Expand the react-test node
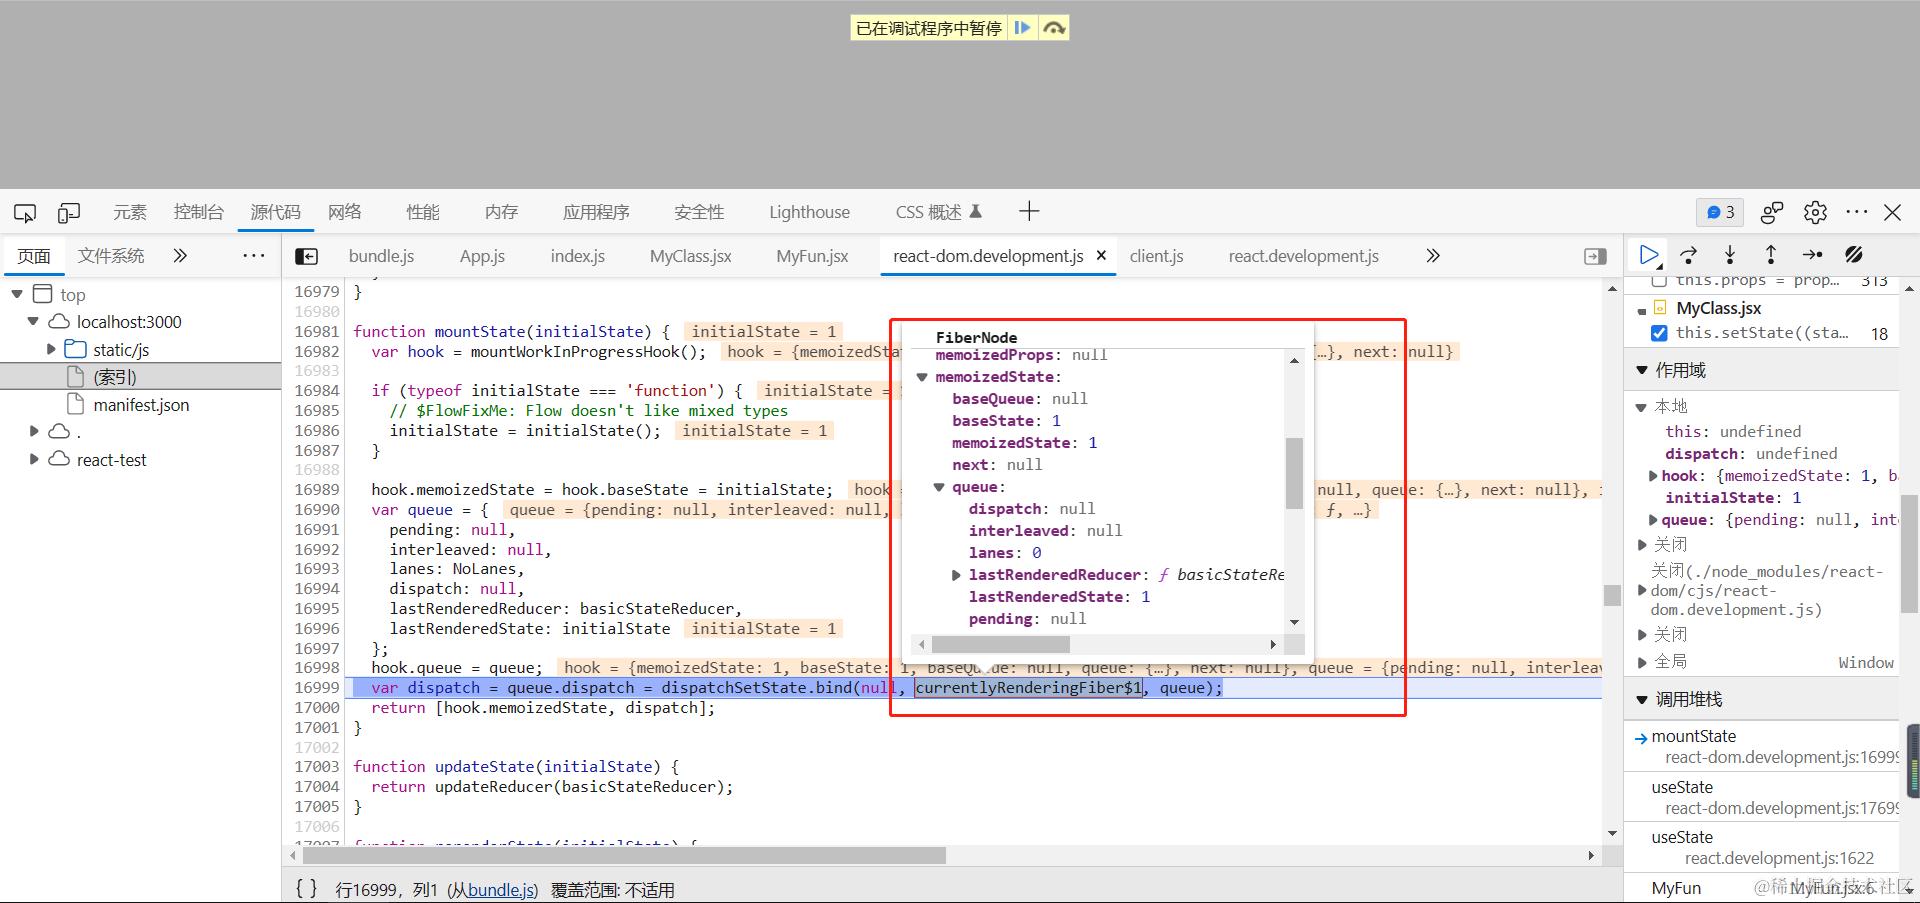The width and height of the screenshot is (1920, 903). [x=34, y=459]
